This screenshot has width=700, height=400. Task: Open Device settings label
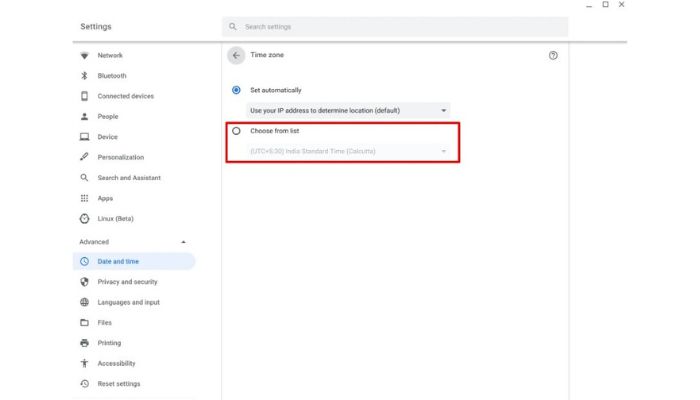[107, 137]
